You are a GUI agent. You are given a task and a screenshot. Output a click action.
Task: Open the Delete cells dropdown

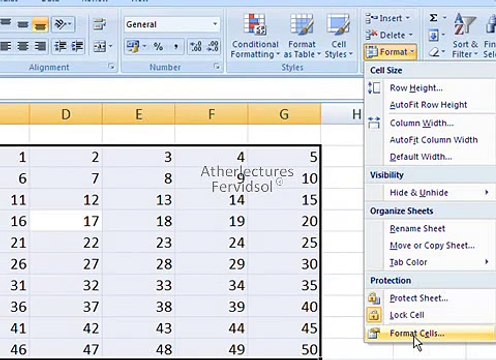(x=389, y=35)
